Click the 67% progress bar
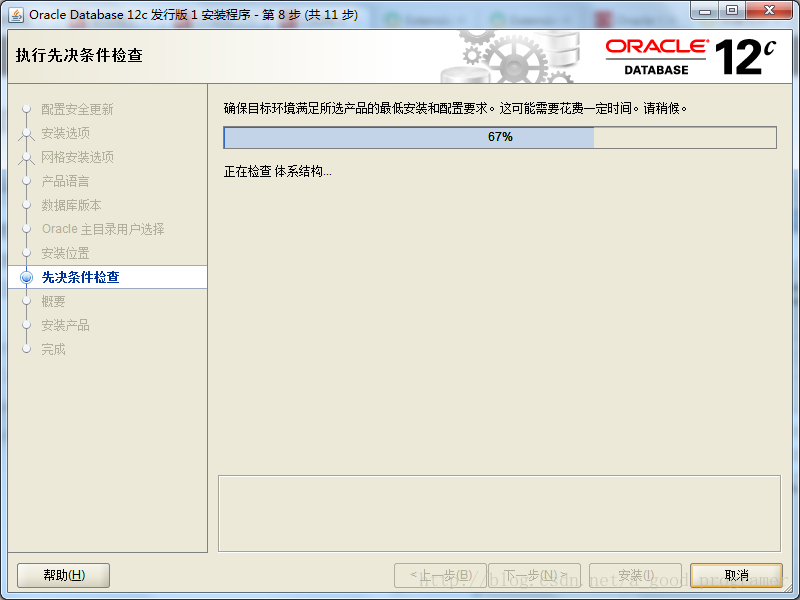 tap(500, 137)
